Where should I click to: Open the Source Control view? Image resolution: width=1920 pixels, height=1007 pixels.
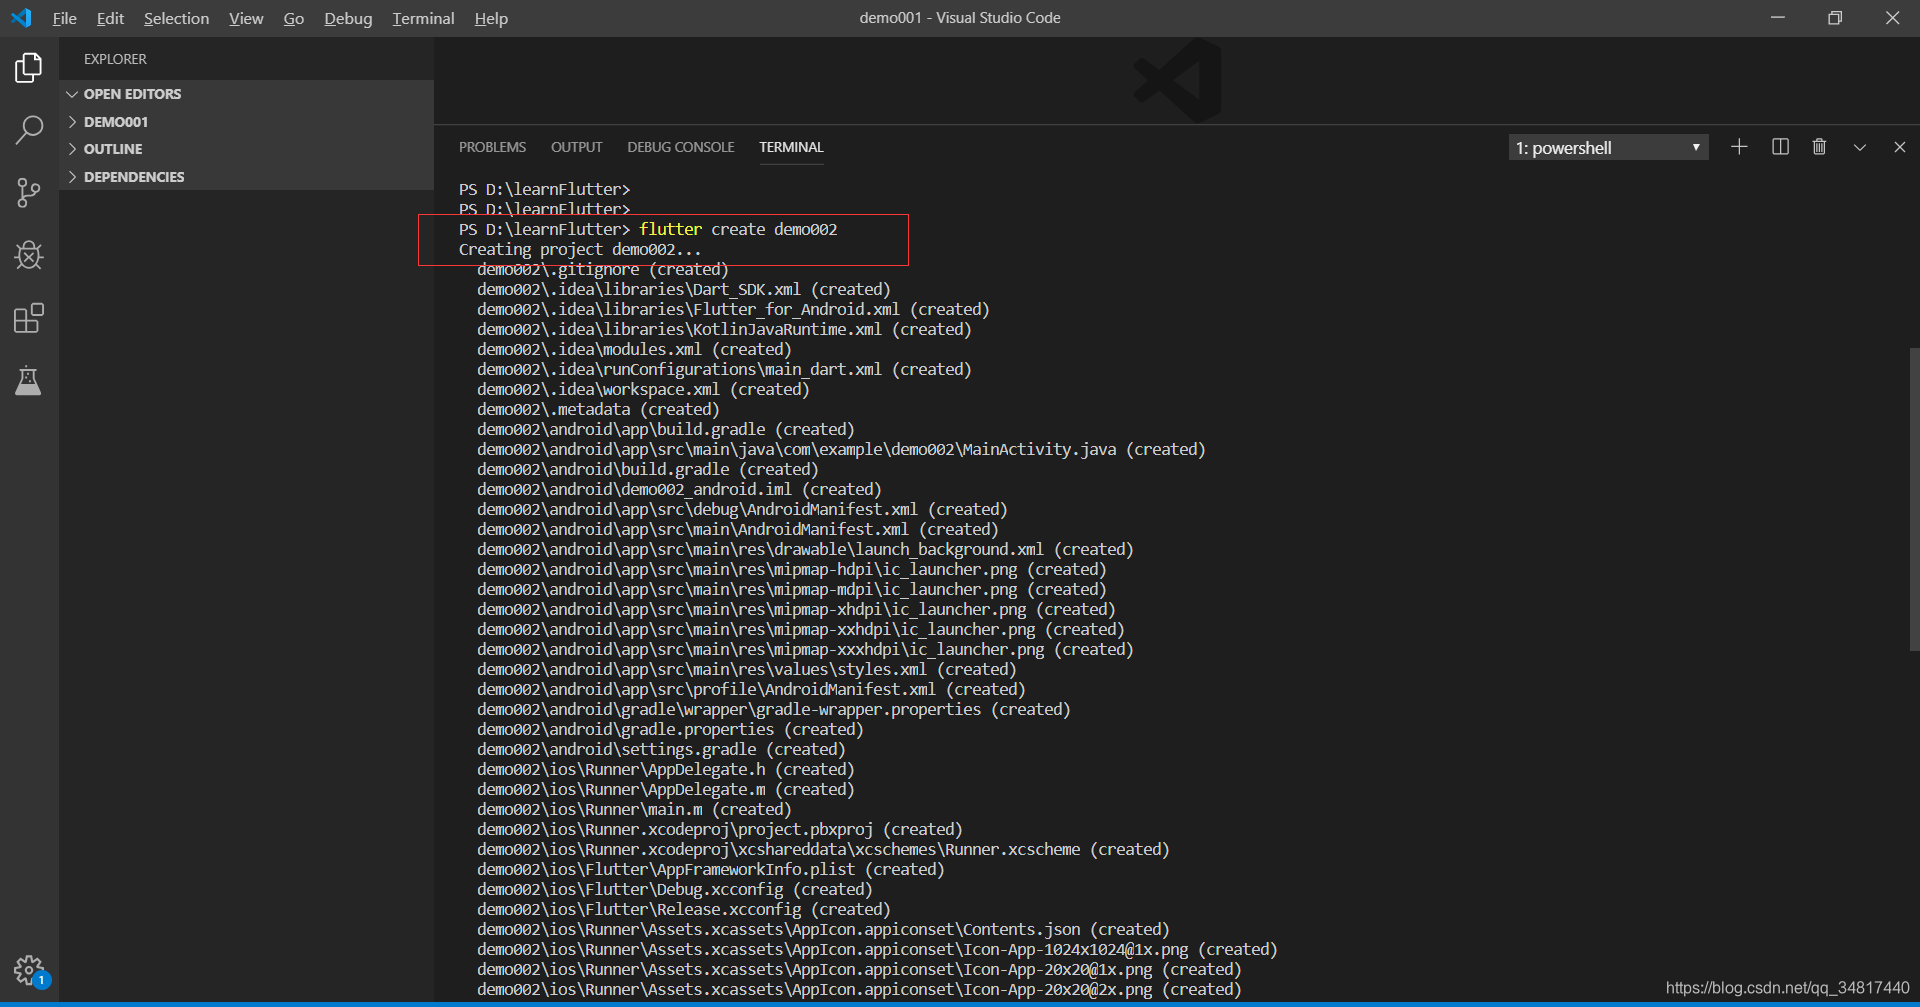(29, 192)
